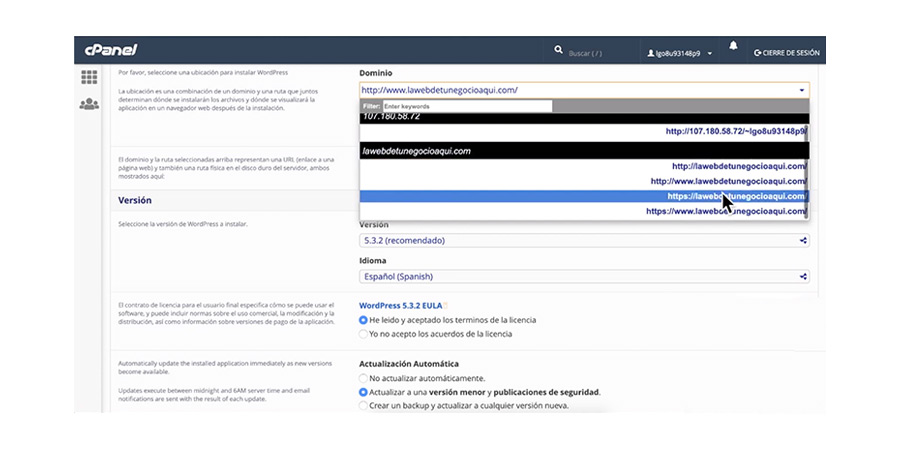
Task: Click the Idioma label
Action: (373, 261)
